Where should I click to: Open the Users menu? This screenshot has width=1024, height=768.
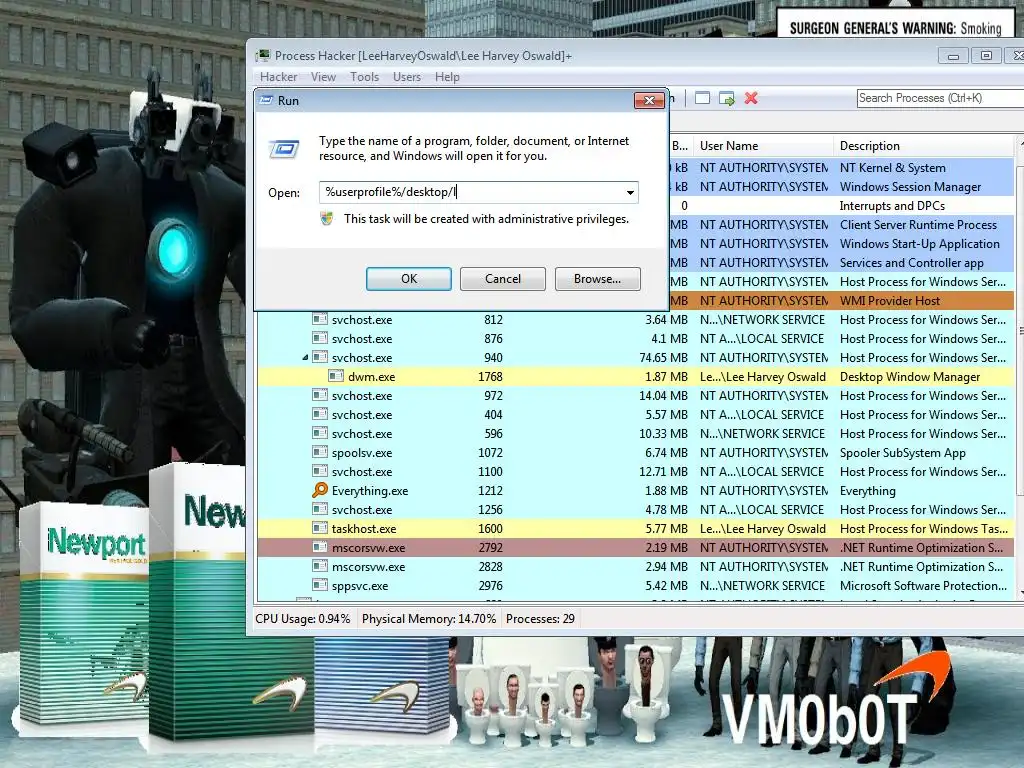coord(407,76)
